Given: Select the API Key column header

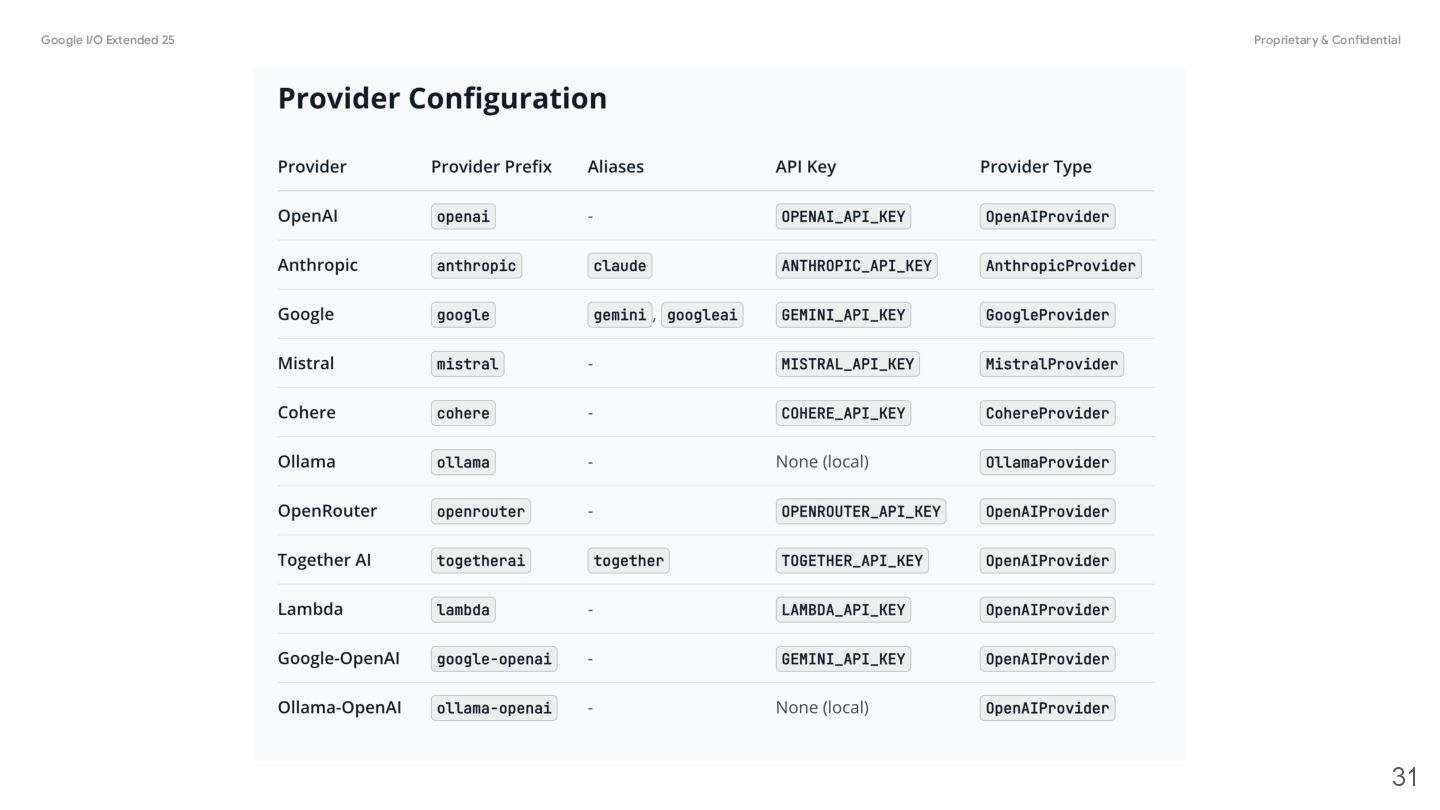Looking at the screenshot, I should click(806, 166).
